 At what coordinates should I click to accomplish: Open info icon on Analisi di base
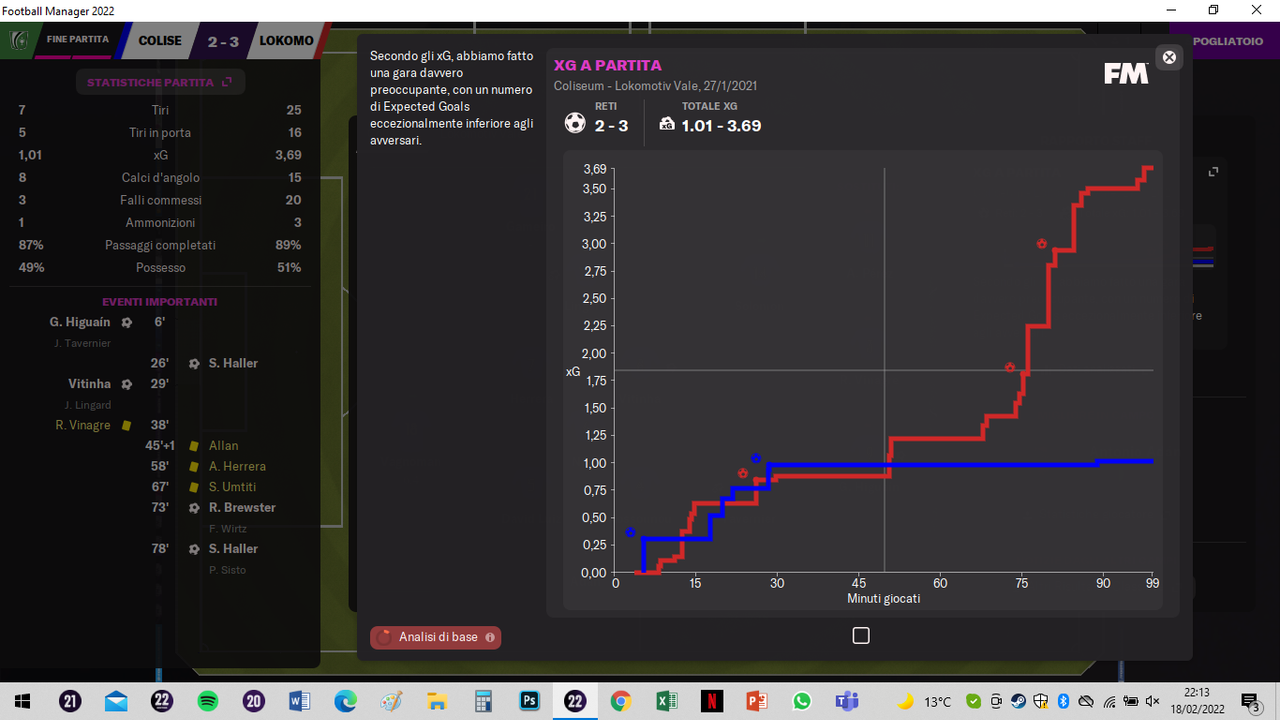[490, 637]
